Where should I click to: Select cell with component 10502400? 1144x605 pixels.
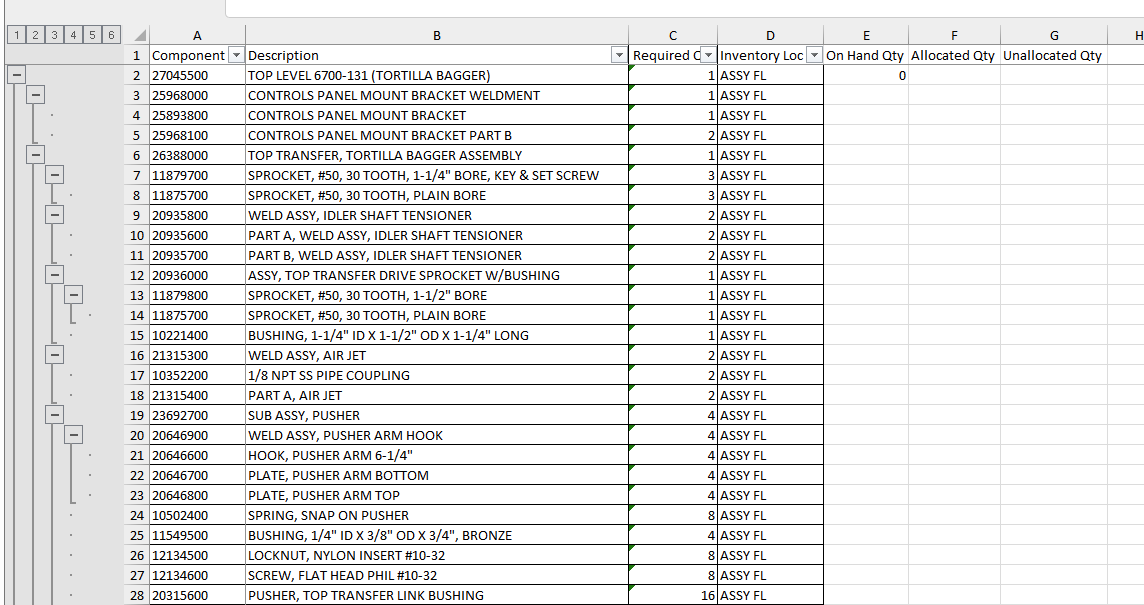tap(197, 515)
